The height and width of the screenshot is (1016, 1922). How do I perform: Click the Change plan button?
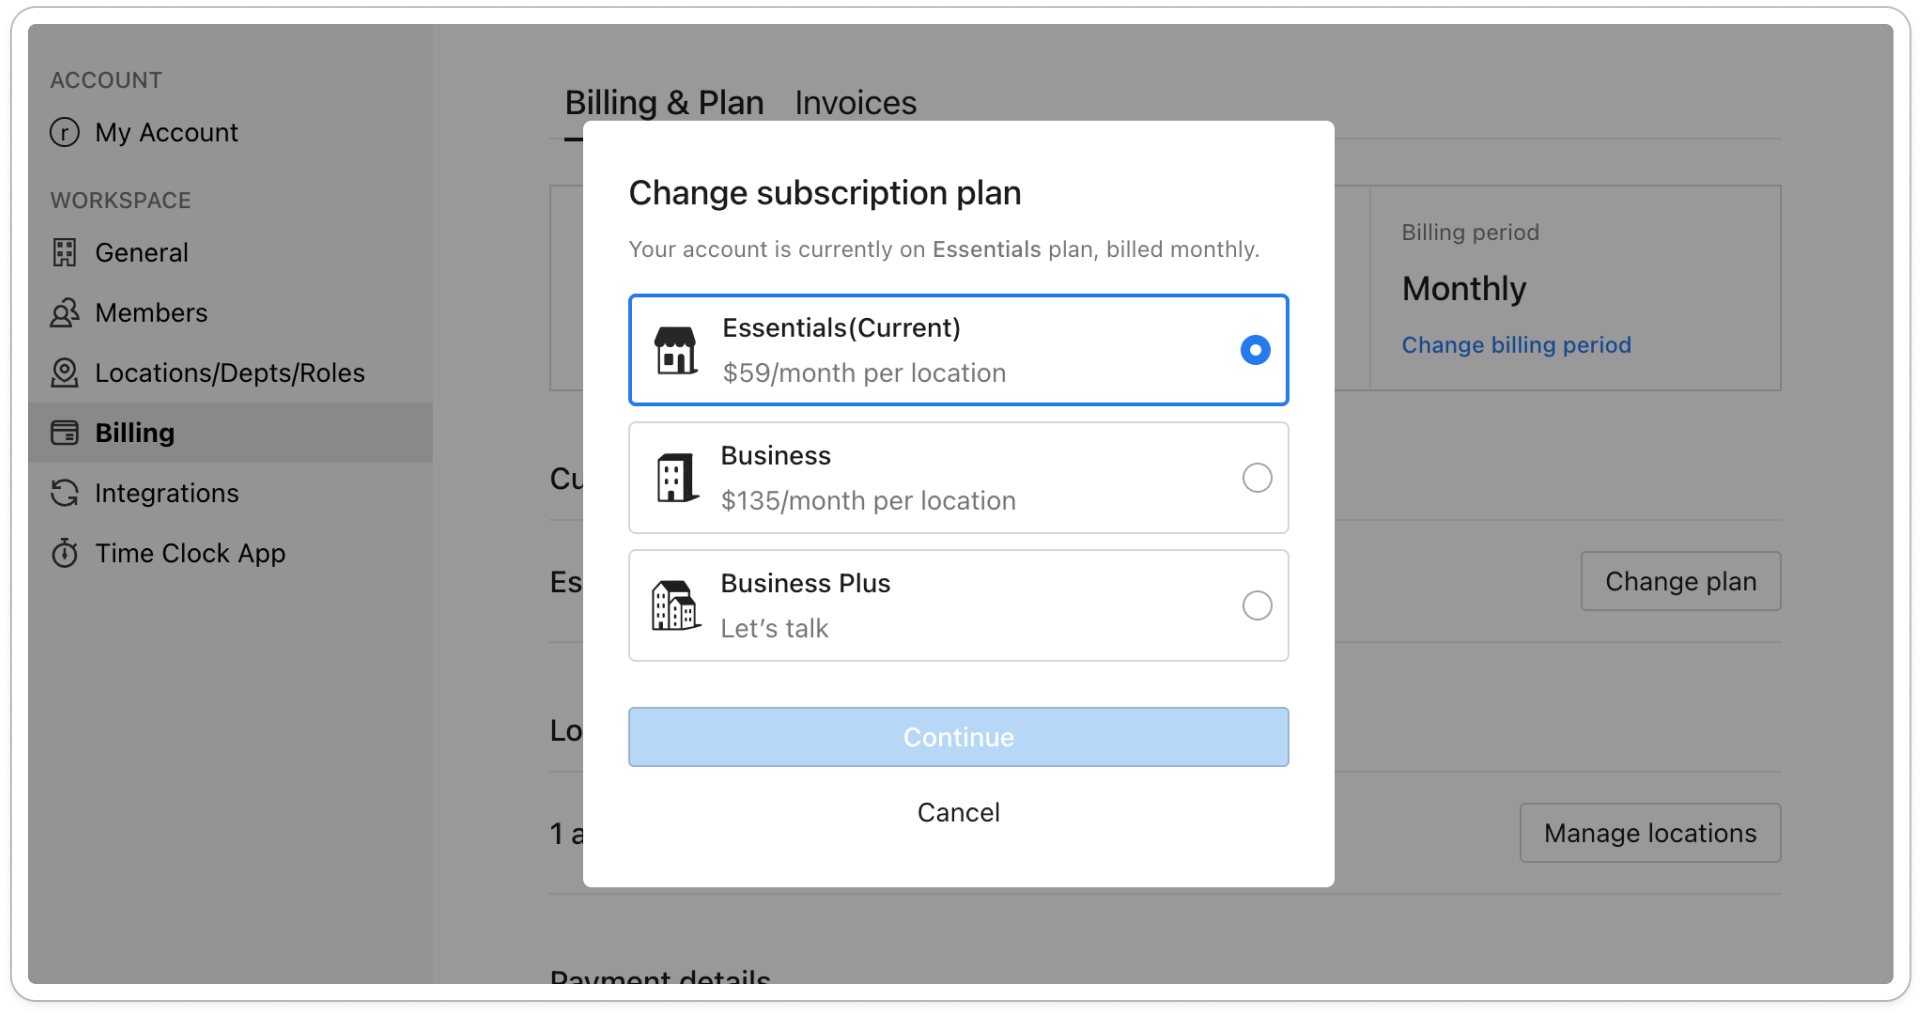point(1680,581)
